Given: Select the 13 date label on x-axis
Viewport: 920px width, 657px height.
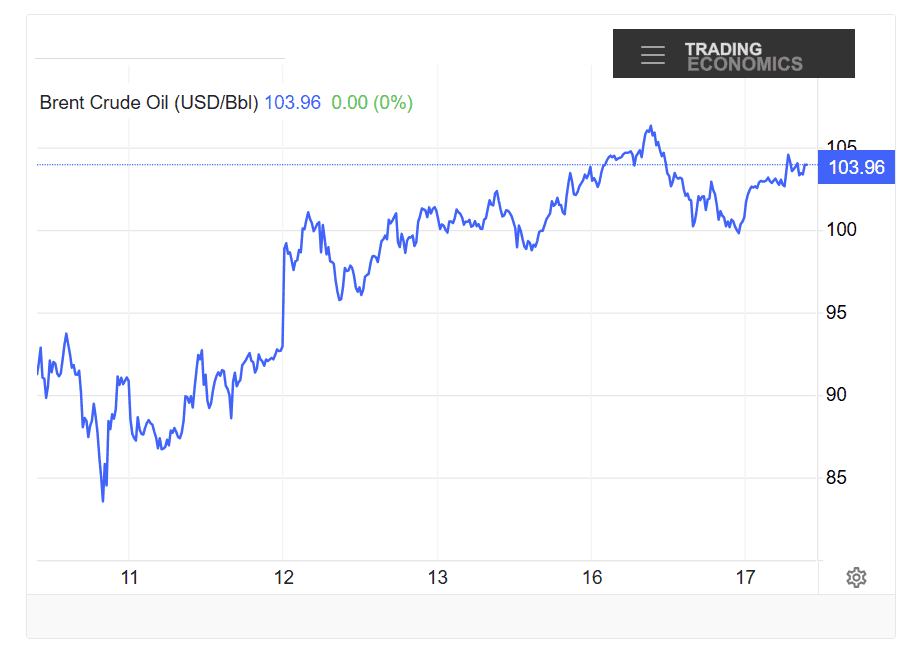Looking at the screenshot, I should 438,577.
